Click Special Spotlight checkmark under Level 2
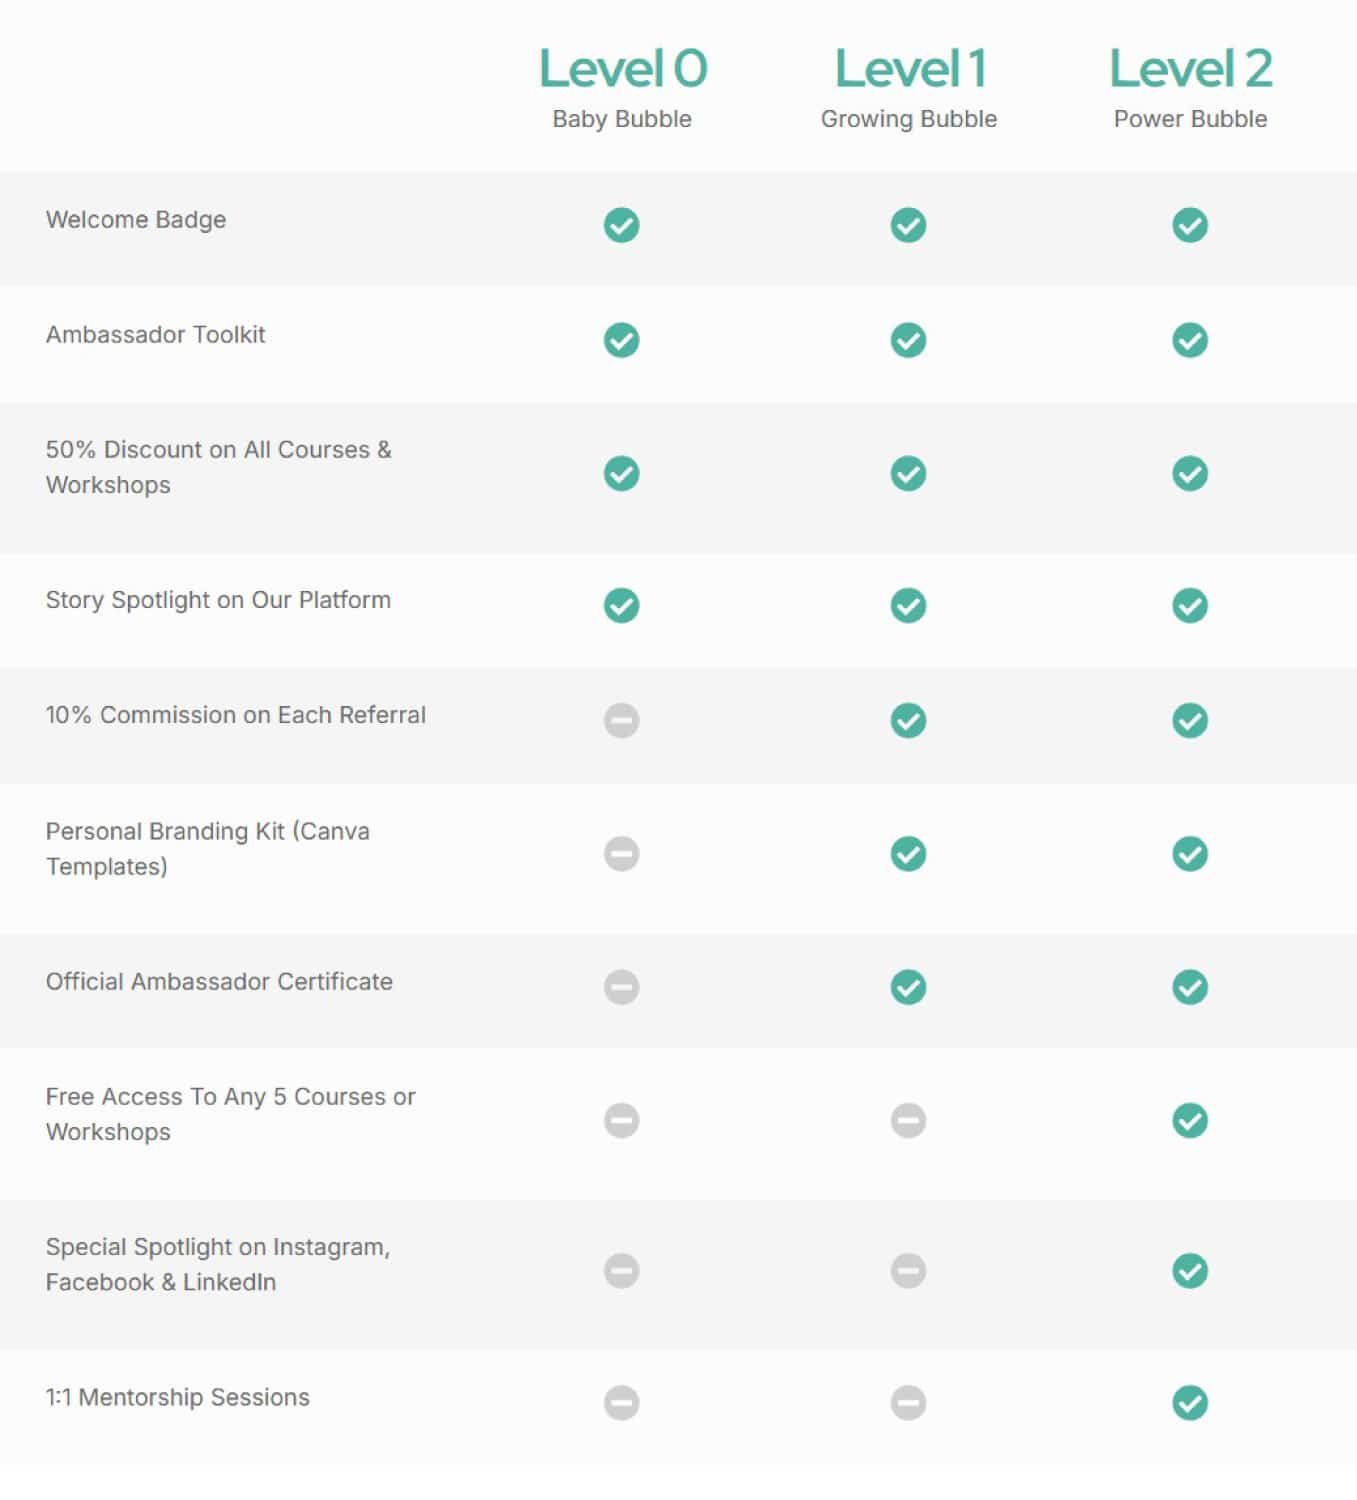Screen dimensions: 1357x1500 pyautogui.click(x=1190, y=1271)
